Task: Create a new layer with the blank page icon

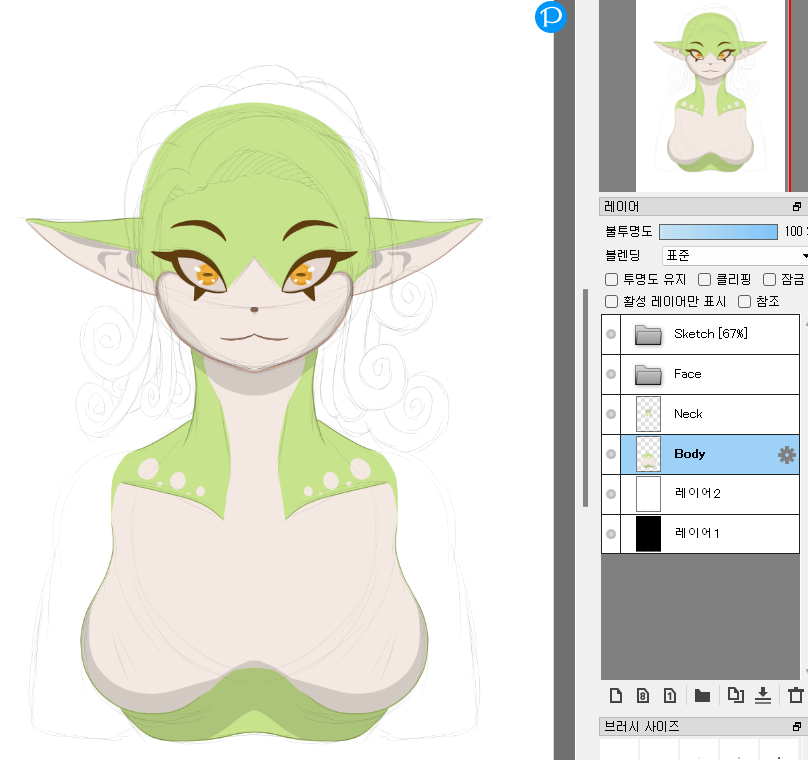Action: coord(616,695)
